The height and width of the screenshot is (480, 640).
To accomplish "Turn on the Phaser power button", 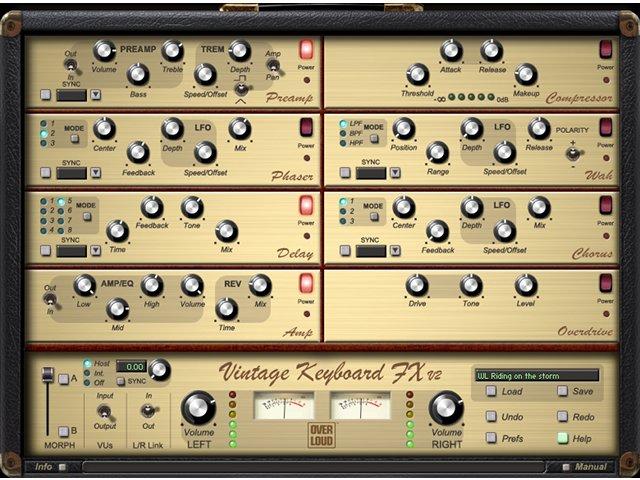I will tap(306, 127).
